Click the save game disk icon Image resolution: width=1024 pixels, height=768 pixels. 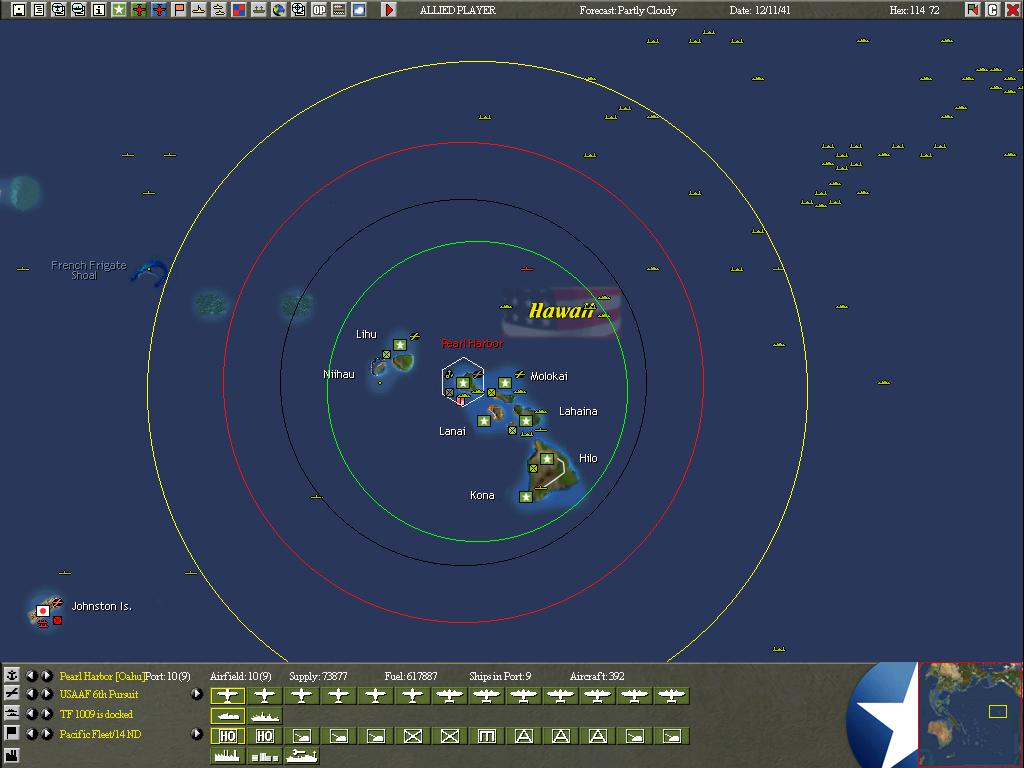pos(18,10)
